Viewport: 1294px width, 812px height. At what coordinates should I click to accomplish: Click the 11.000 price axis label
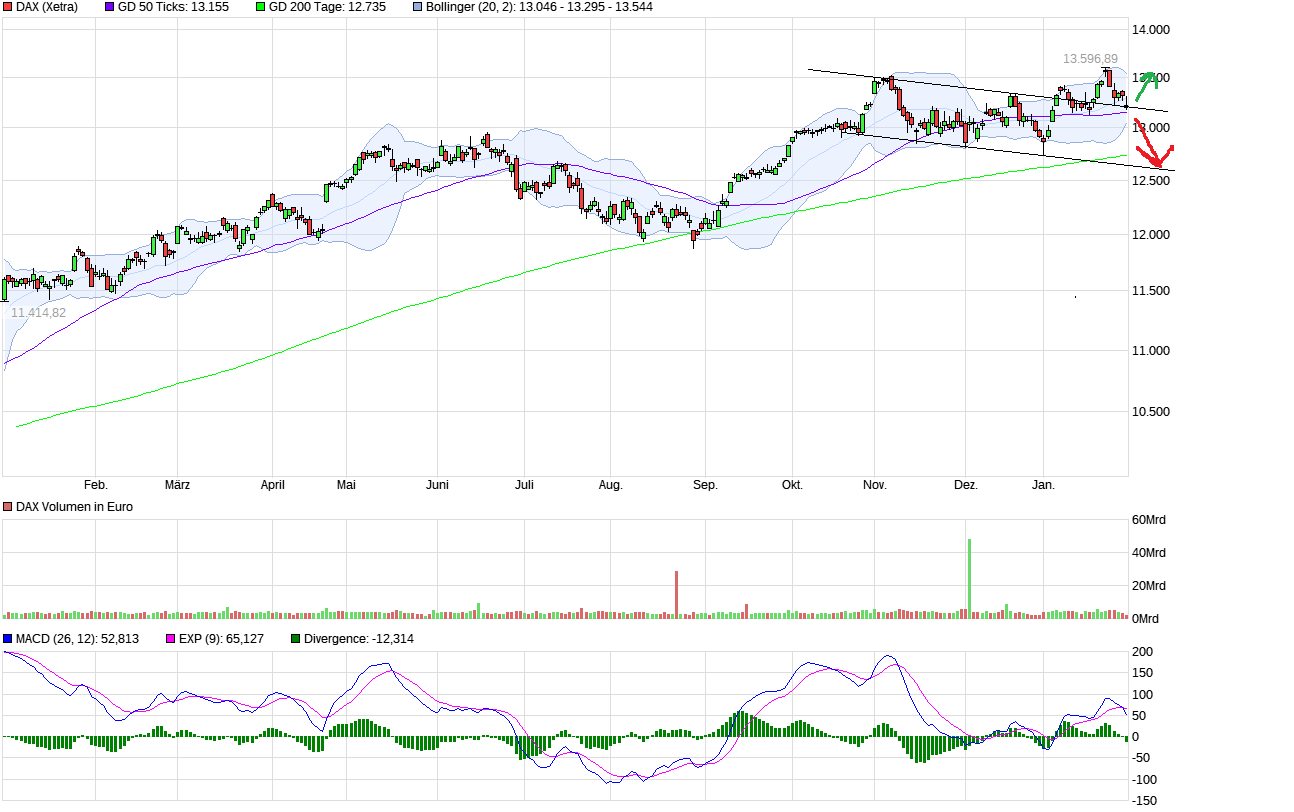coord(1151,351)
